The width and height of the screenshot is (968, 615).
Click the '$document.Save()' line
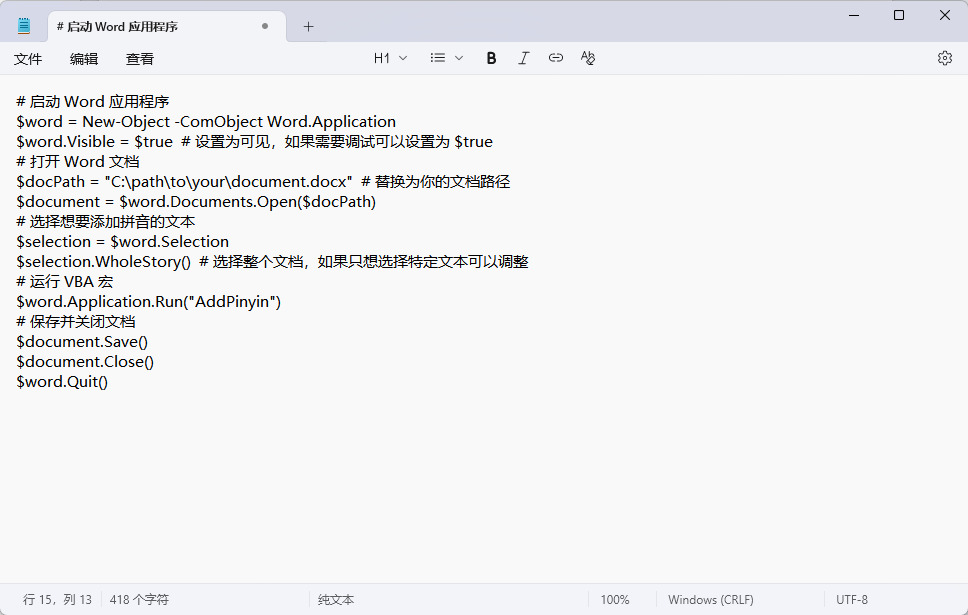coord(82,341)
